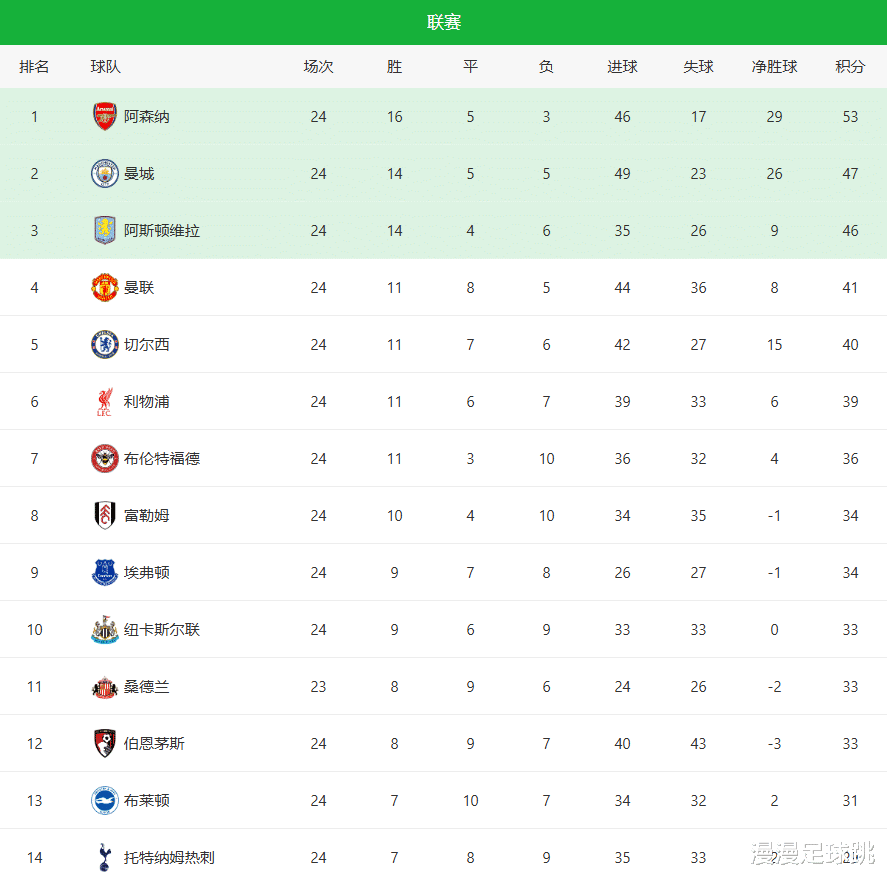The image size is (887, 882).
Task: Click the Newcastle United crest icon
Action: coord(105,630)
